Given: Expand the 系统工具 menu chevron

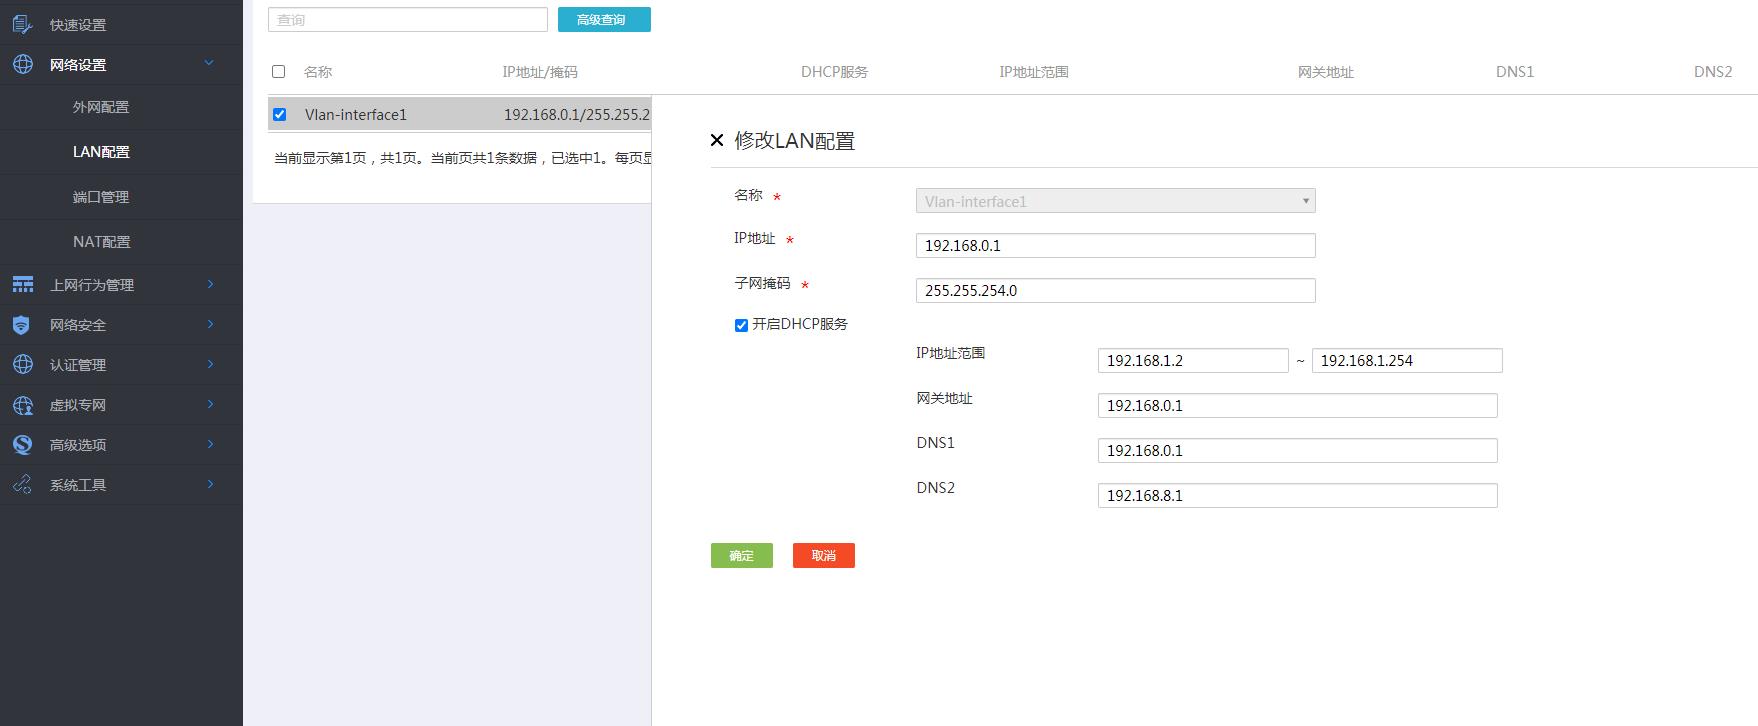Looking at the screenshot, I should pyautogui.click(x=210, y=484).
